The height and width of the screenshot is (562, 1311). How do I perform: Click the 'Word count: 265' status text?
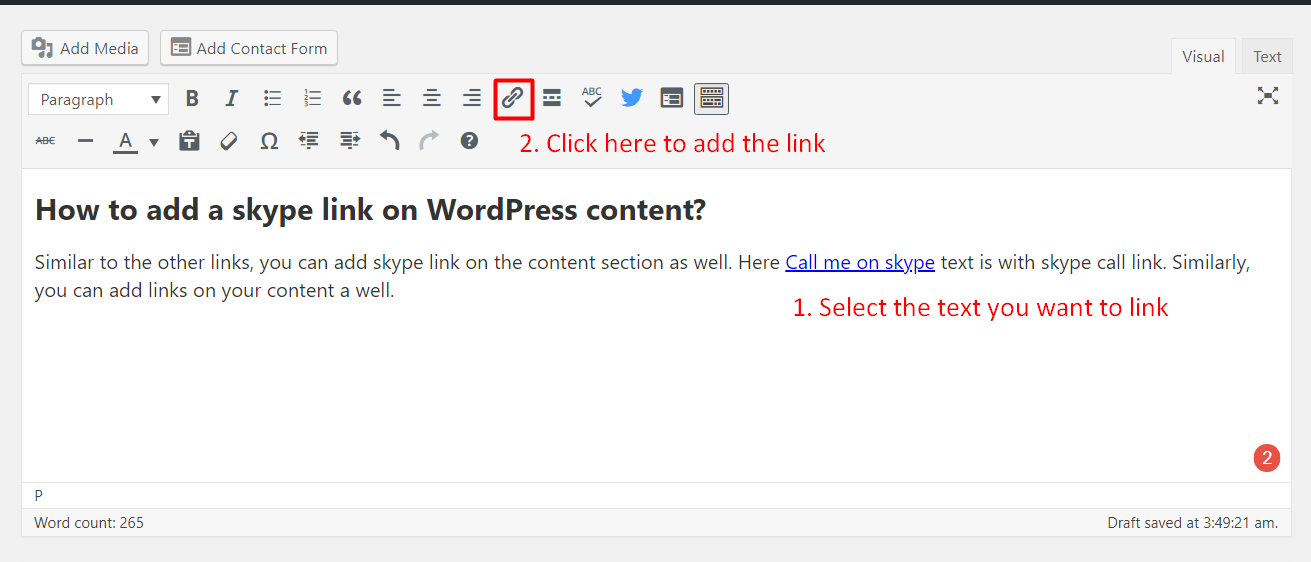coord(89,523)
